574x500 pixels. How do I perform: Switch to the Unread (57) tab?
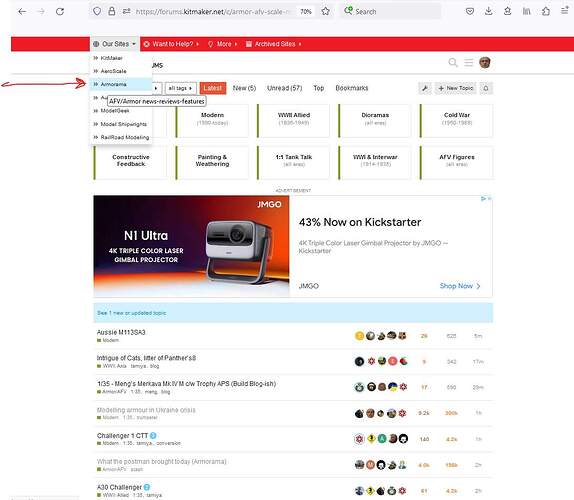(284, 88)
